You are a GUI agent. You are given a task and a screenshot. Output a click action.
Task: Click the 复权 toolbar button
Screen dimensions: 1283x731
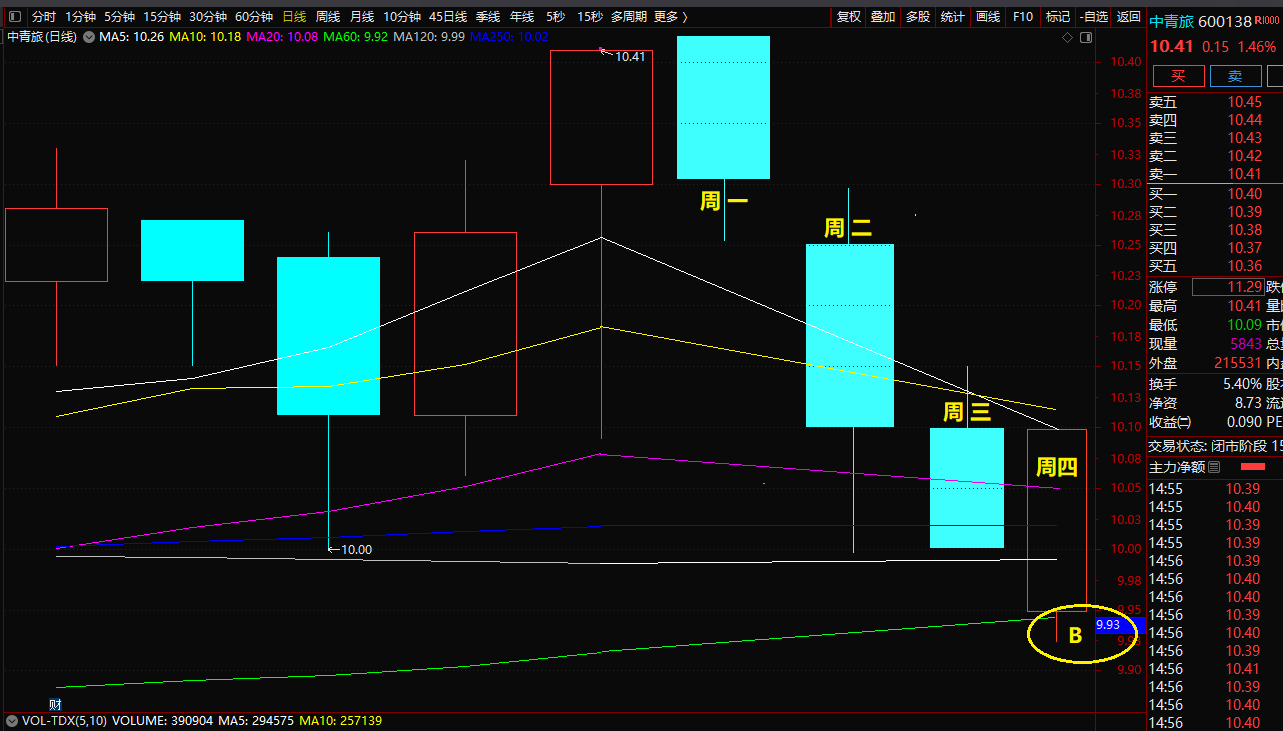849,17
